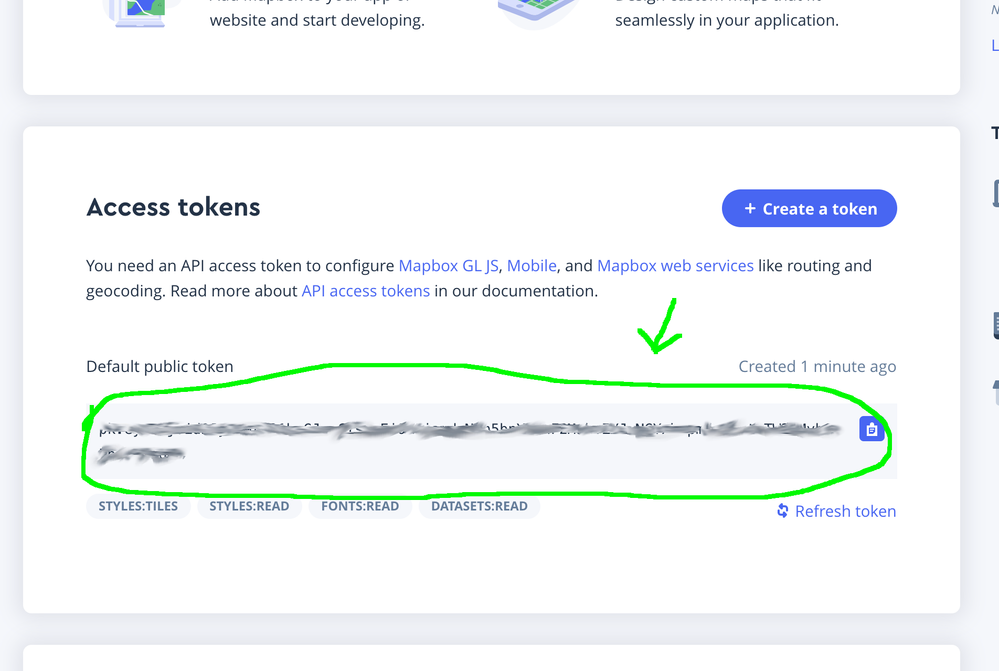Click inside the default public token field
Viewport: 999px width, 671px height.
pyautogui.click(x=470, y=441)
